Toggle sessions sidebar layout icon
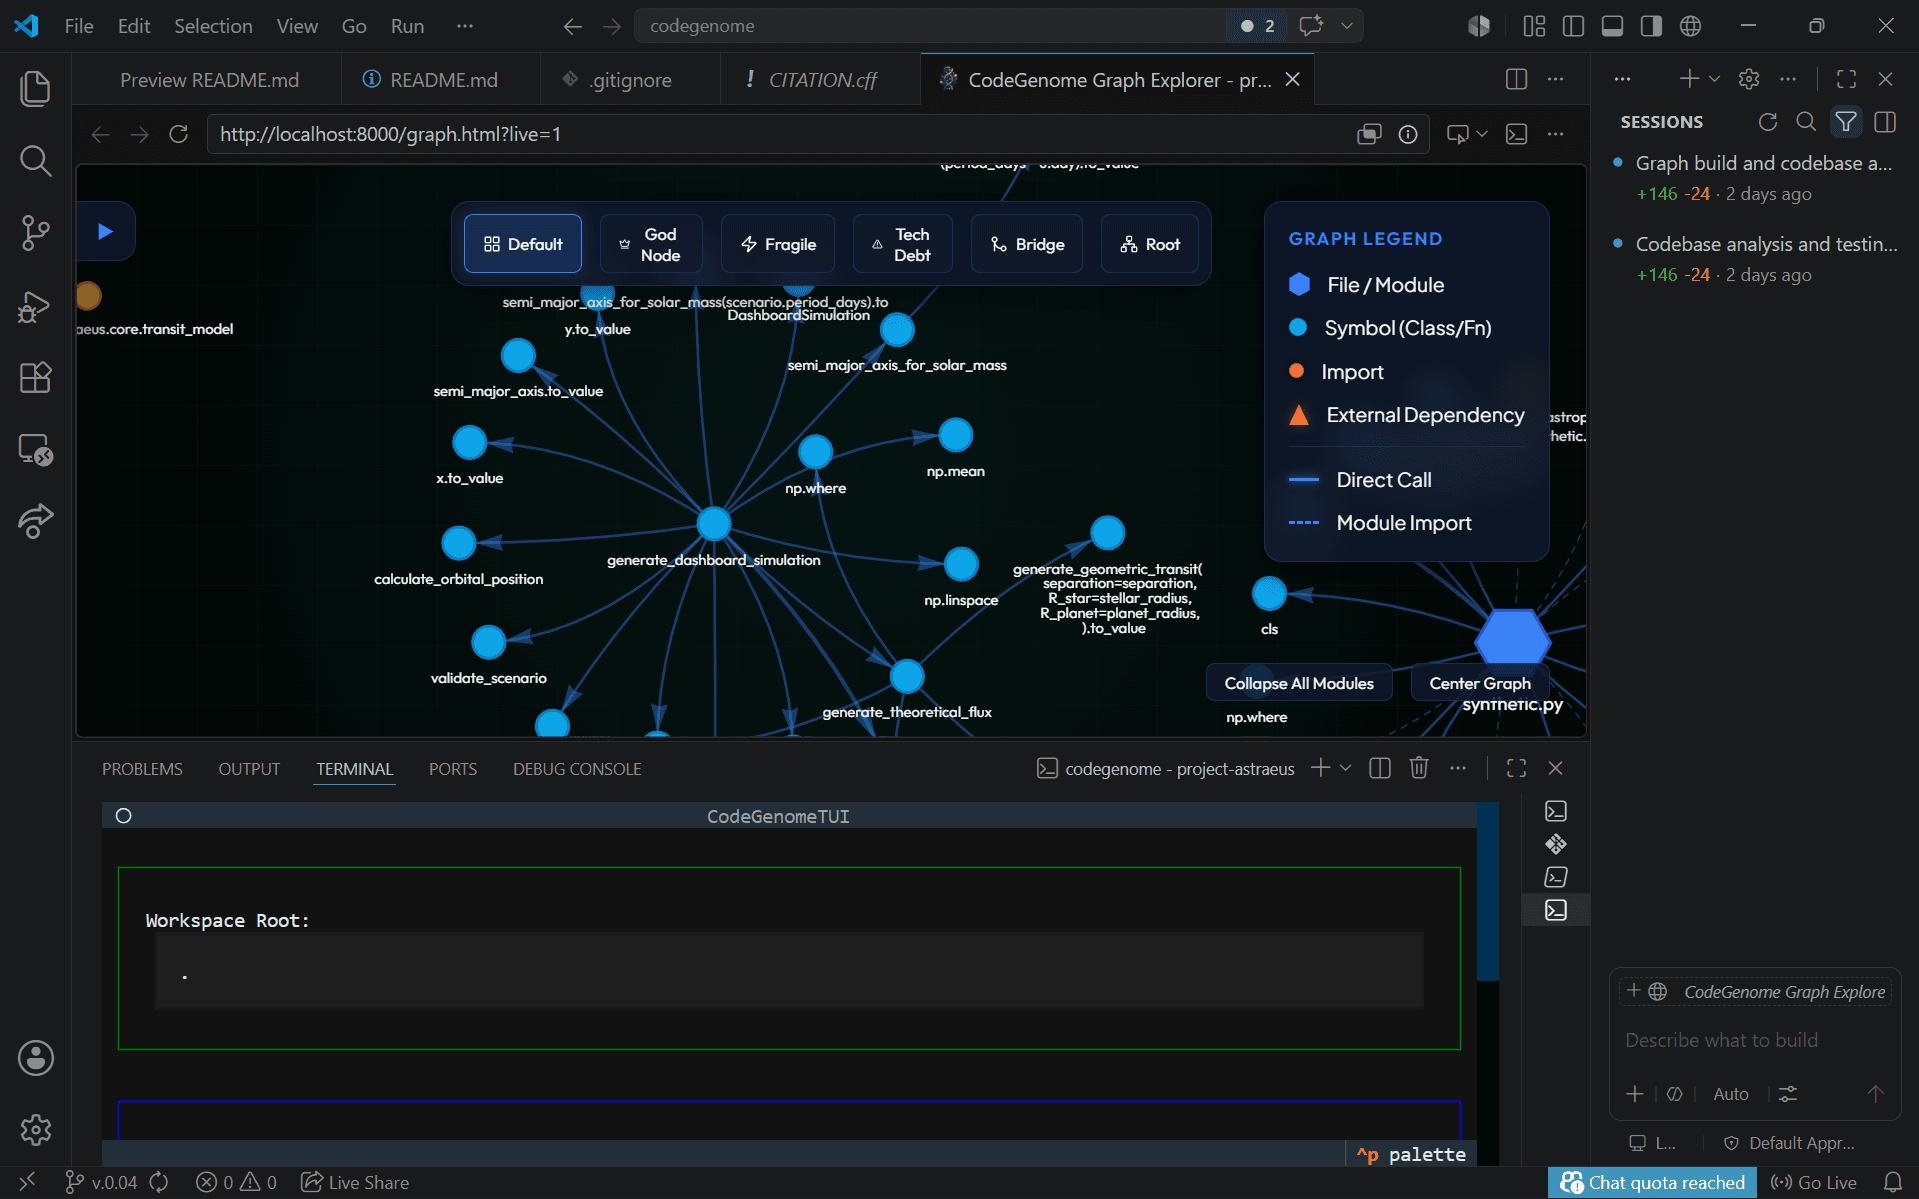The image size is (1919, 1199). coord(1886,122)
